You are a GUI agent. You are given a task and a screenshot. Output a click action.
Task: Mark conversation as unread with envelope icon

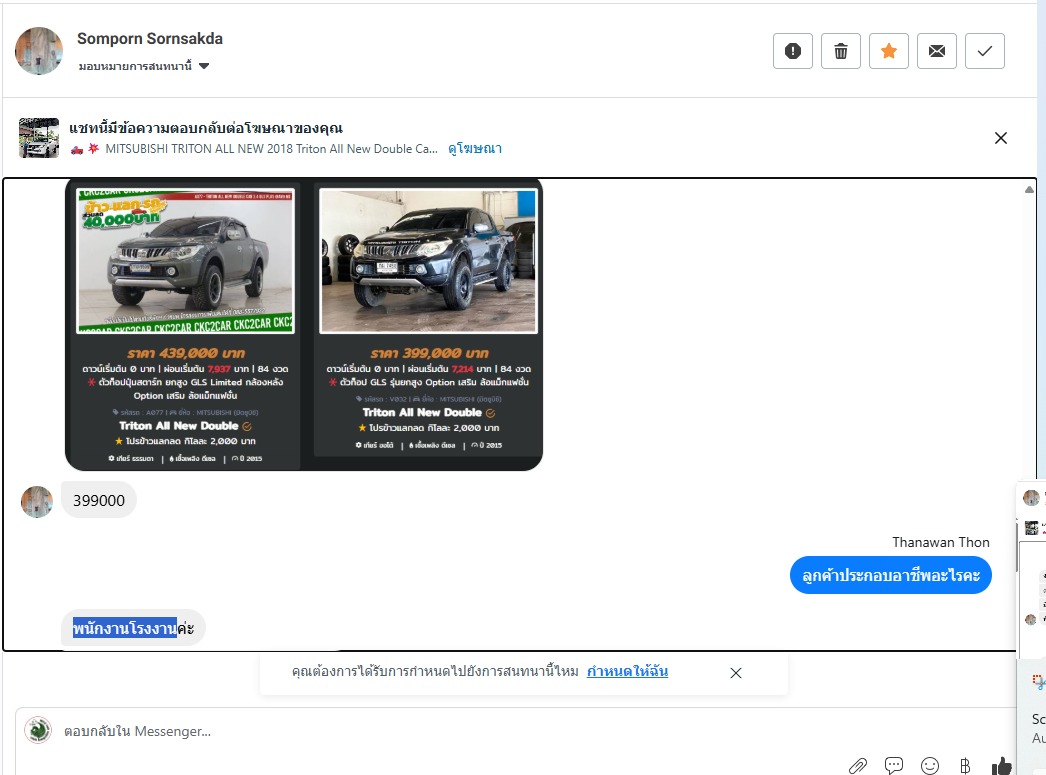(937, 51)
